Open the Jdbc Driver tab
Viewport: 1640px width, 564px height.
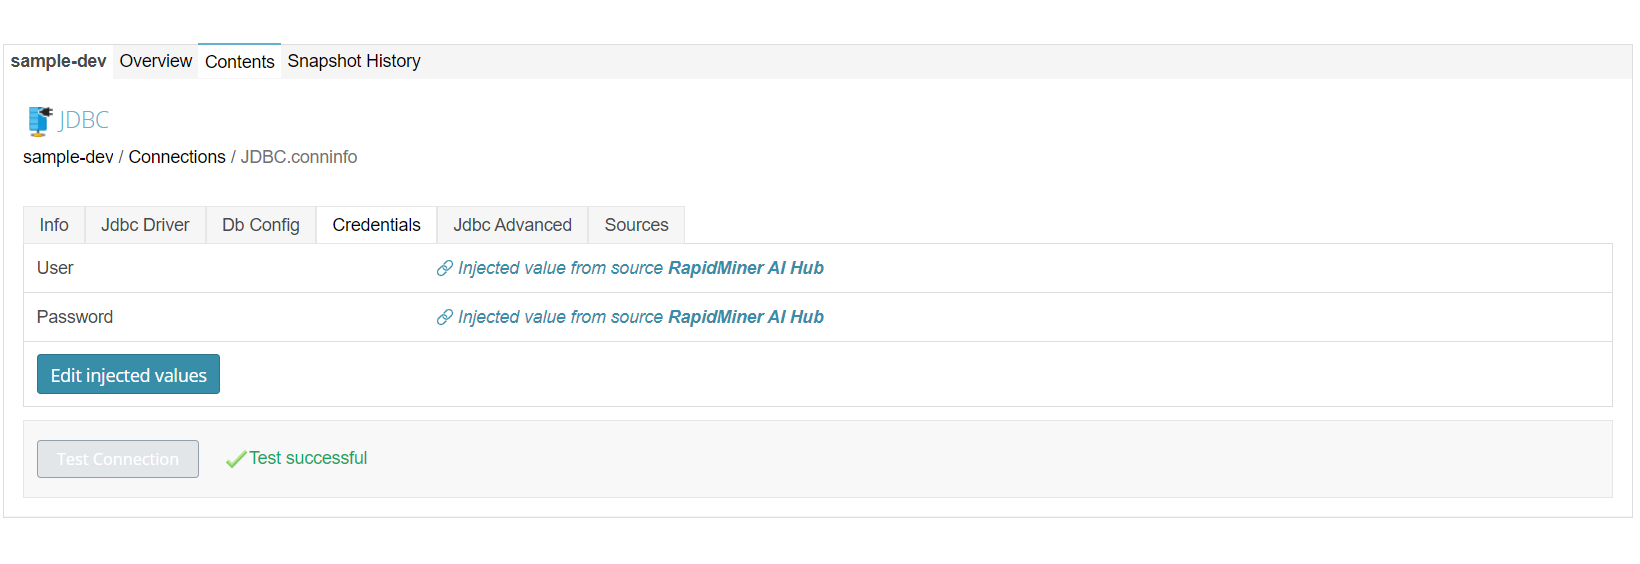click(x=145, y=225)
